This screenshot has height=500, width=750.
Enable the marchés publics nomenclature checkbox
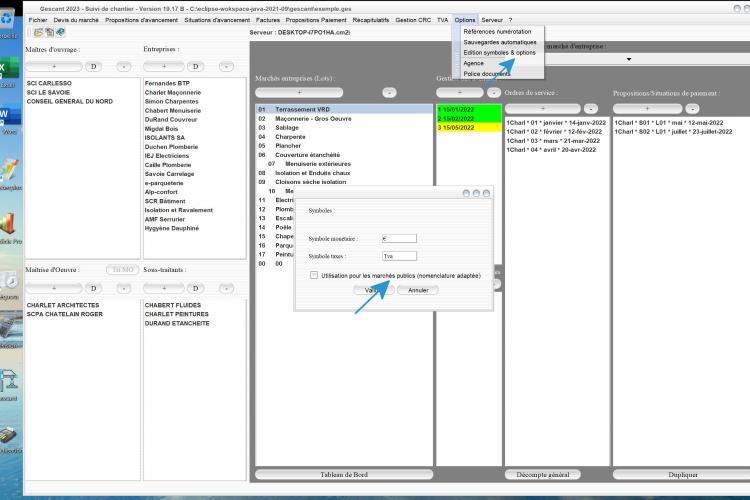314,275
